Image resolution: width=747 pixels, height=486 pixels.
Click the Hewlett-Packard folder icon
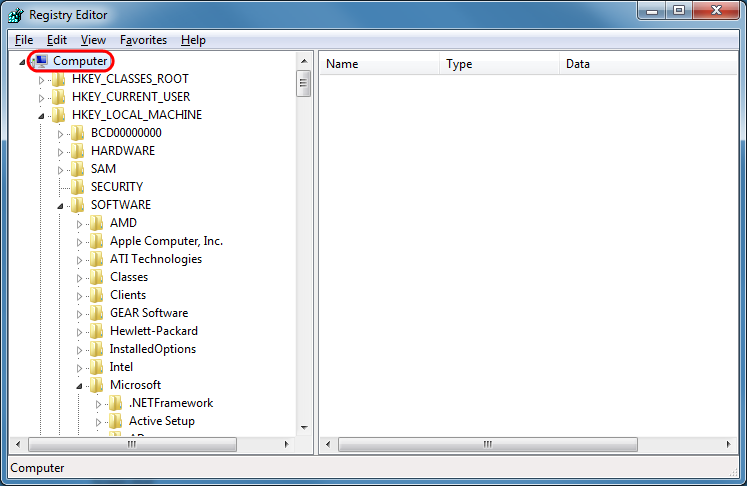point(97,331)
